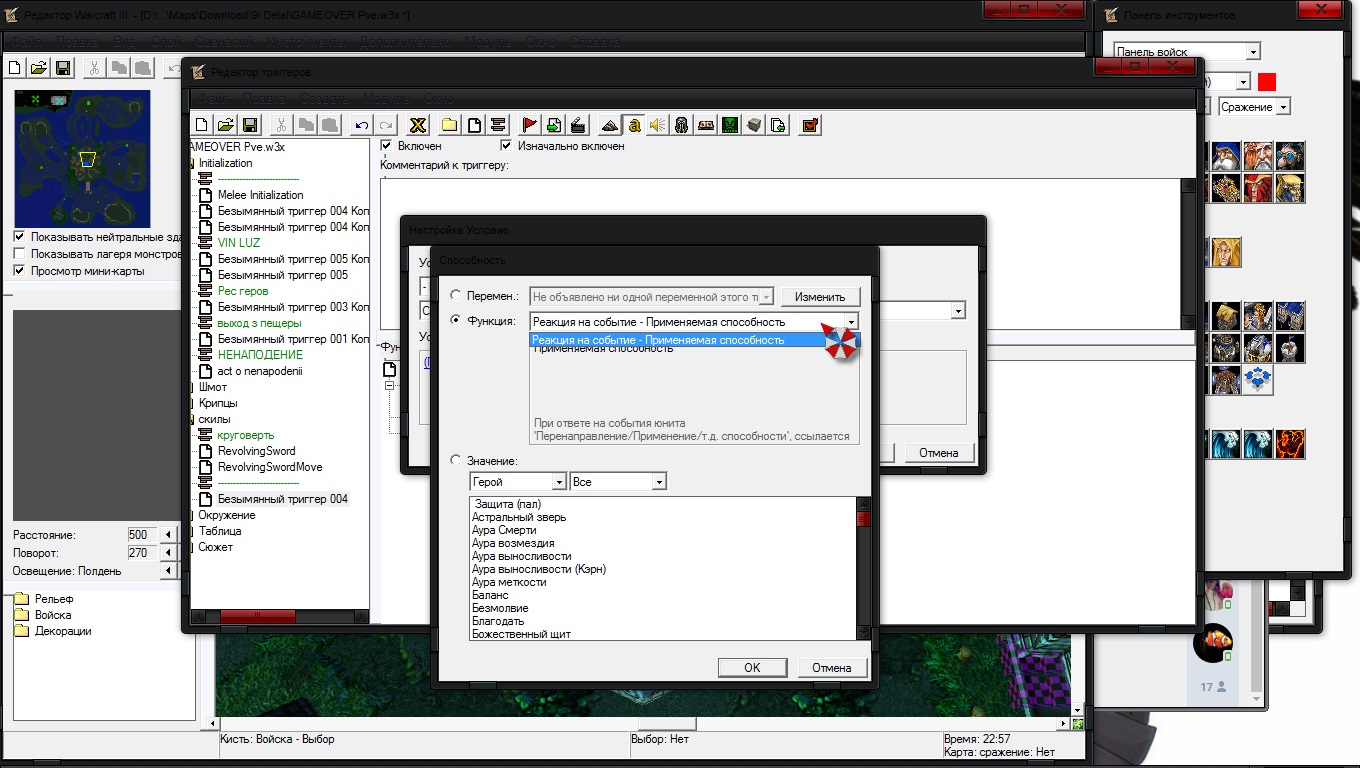Add a new action with clapperboard icon
This screenshot has height=768, width=1360.
click(x=578, y=125)
